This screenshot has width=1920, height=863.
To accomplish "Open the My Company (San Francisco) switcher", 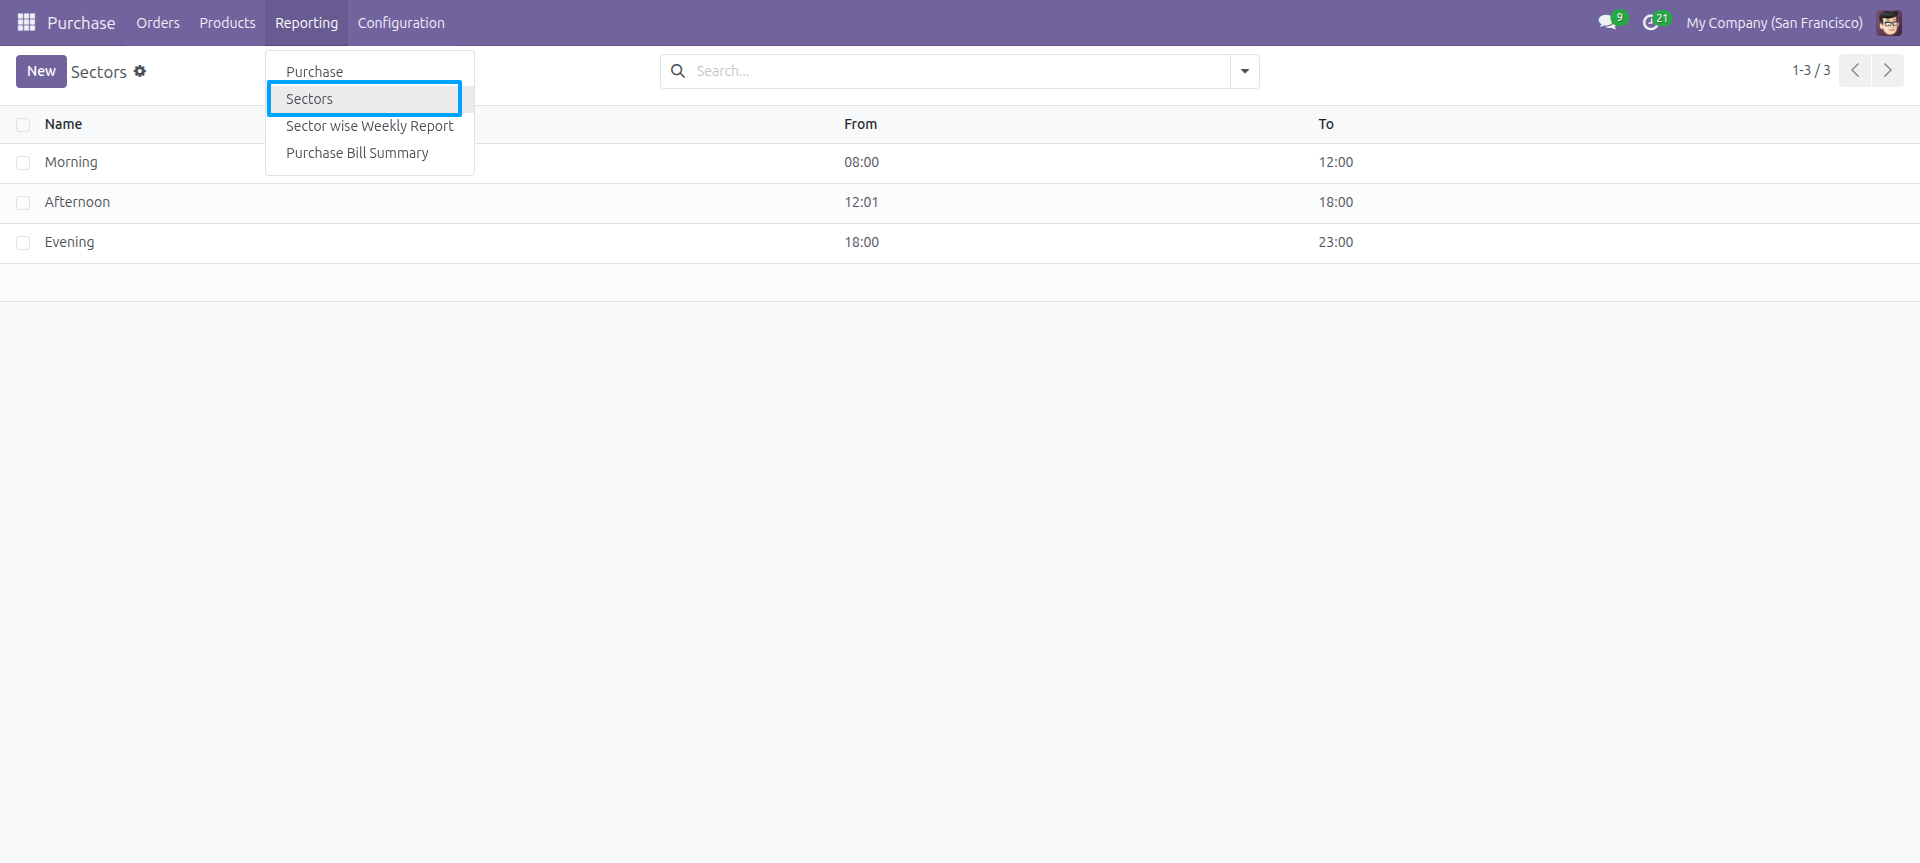I will [1774, 22].
